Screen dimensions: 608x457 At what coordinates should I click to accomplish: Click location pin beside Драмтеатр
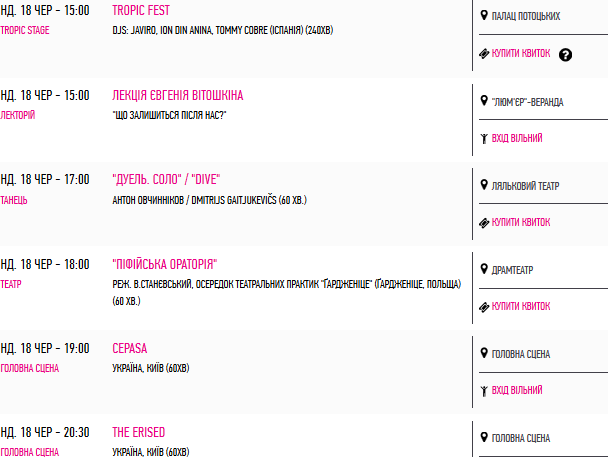tap(484, 269)
